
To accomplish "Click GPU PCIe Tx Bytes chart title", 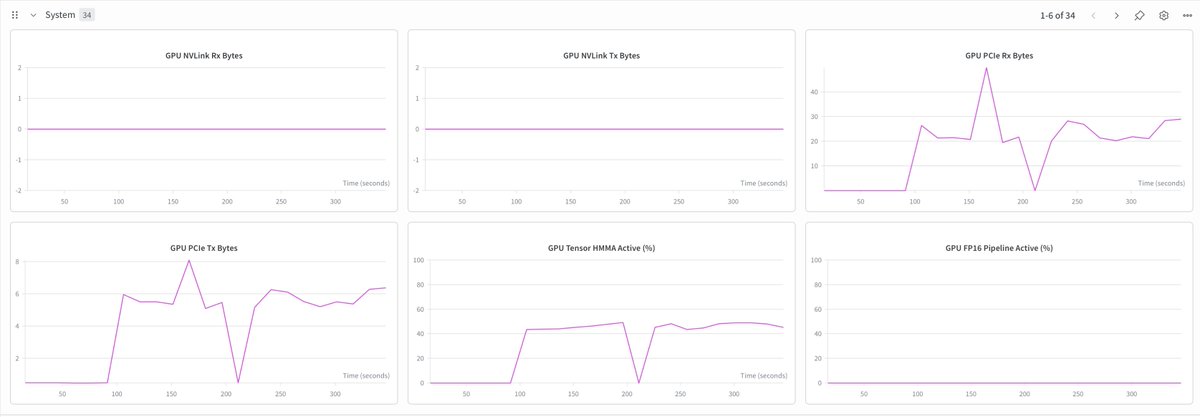I will 203,248.
